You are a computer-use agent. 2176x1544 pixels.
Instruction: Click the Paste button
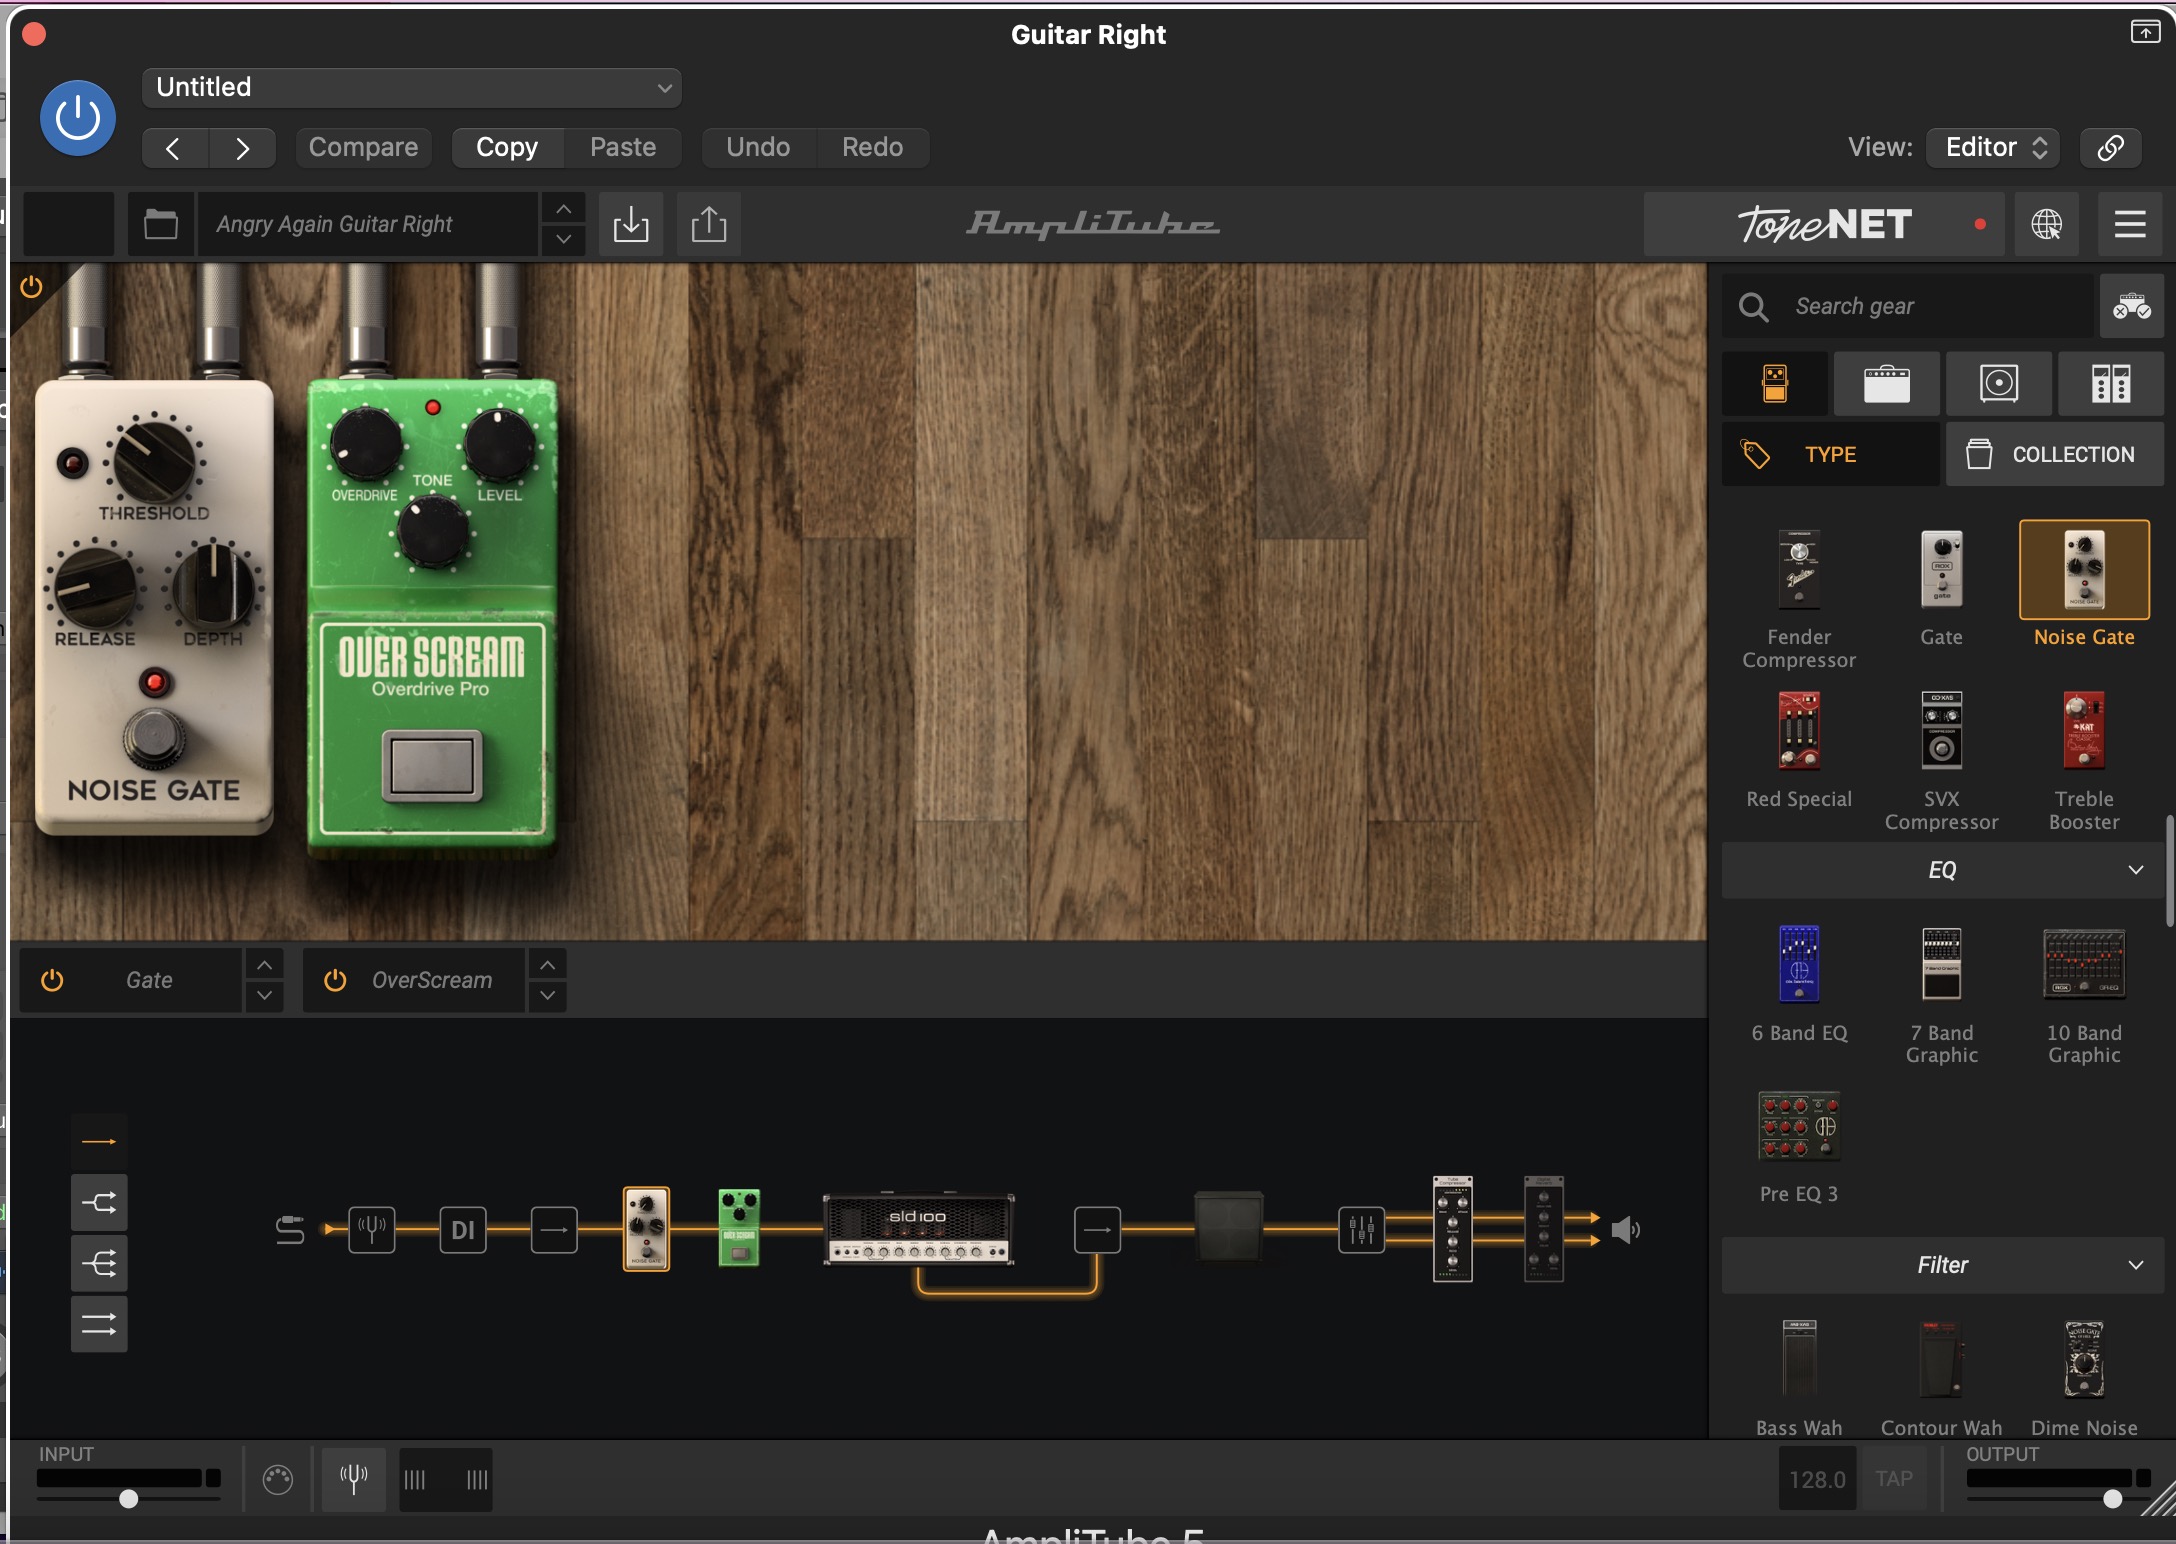623,147
